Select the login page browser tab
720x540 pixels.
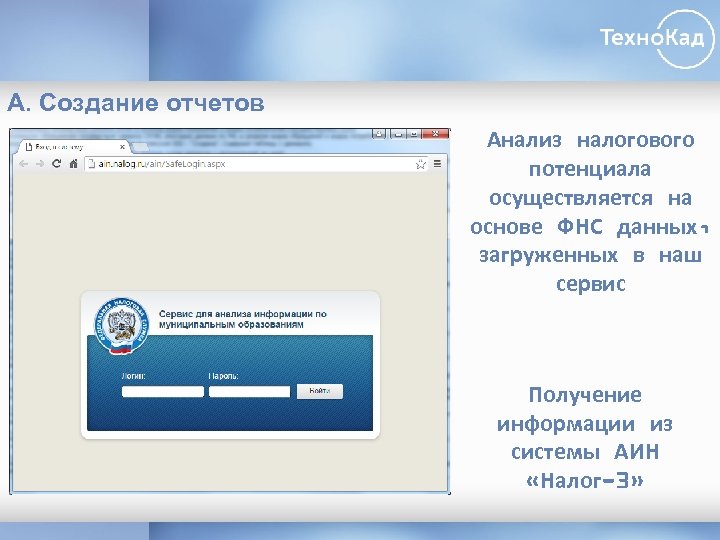tap(74, 147)
